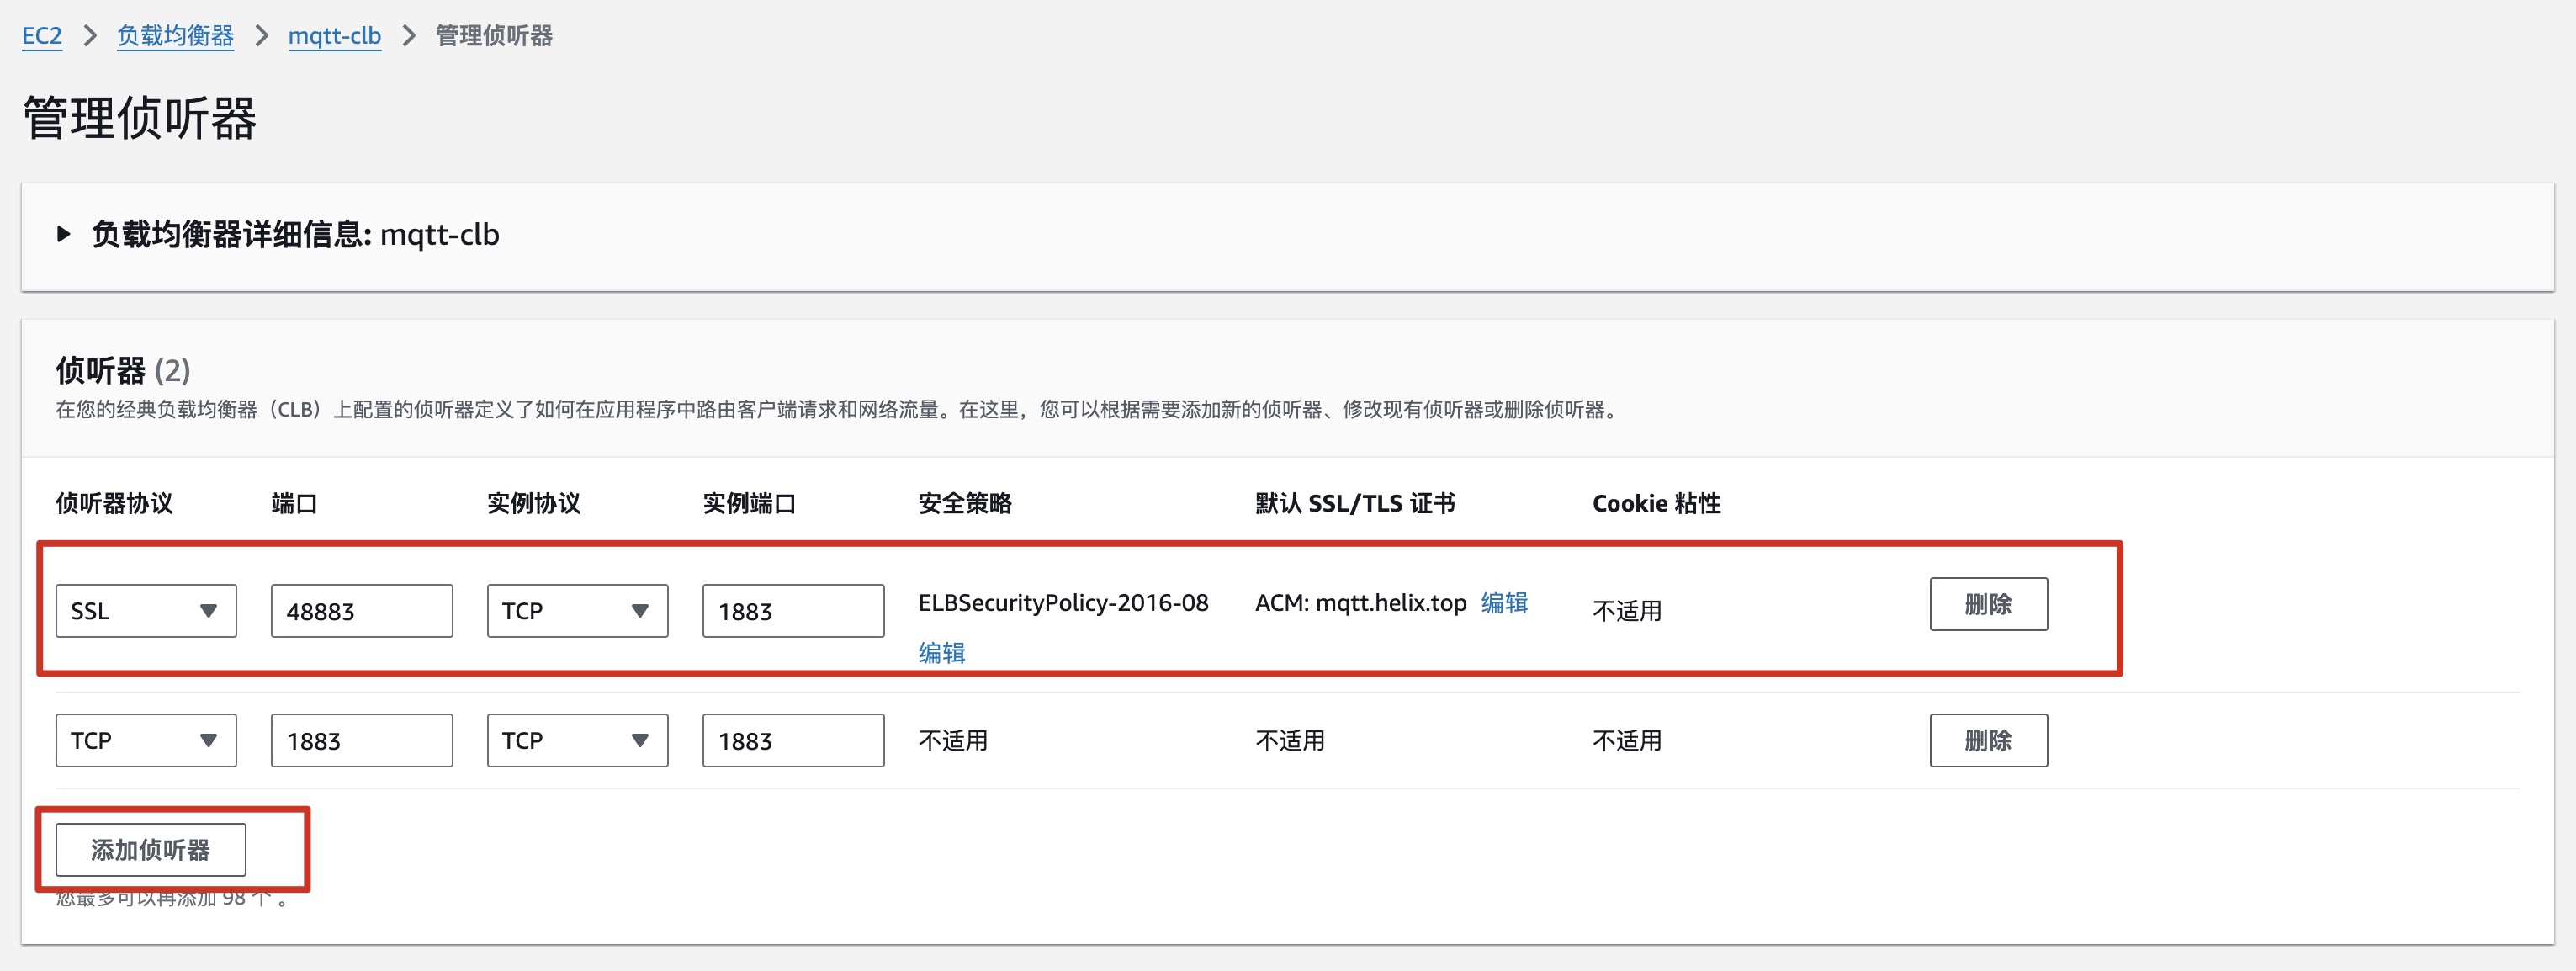Edit the ELBSecurityPolicy-2016-08 security policy
Viewport: 2576px width, 971px height.
[x=941, y=653]
